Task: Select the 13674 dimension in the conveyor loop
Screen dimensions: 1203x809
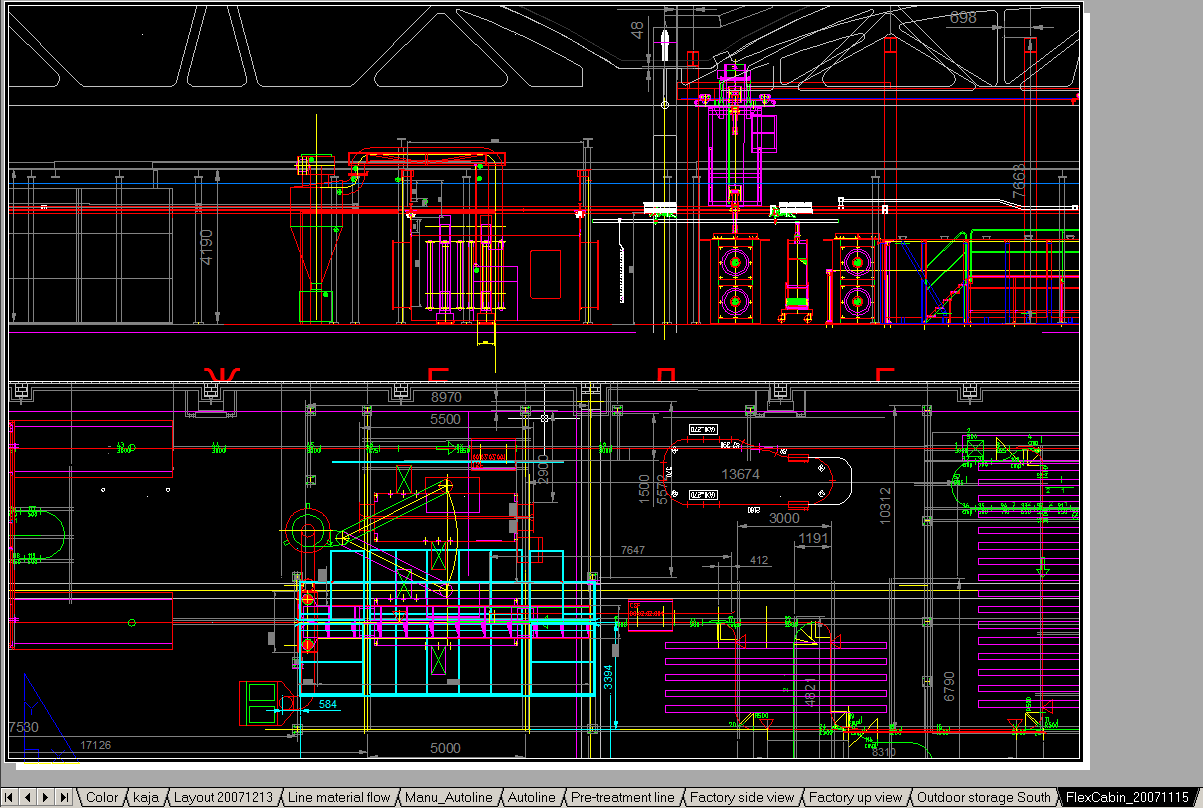Action: click(x=740, y=474)
